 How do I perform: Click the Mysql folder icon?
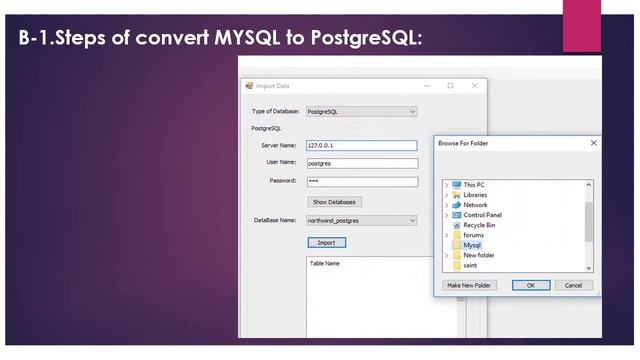pos(457,245)
